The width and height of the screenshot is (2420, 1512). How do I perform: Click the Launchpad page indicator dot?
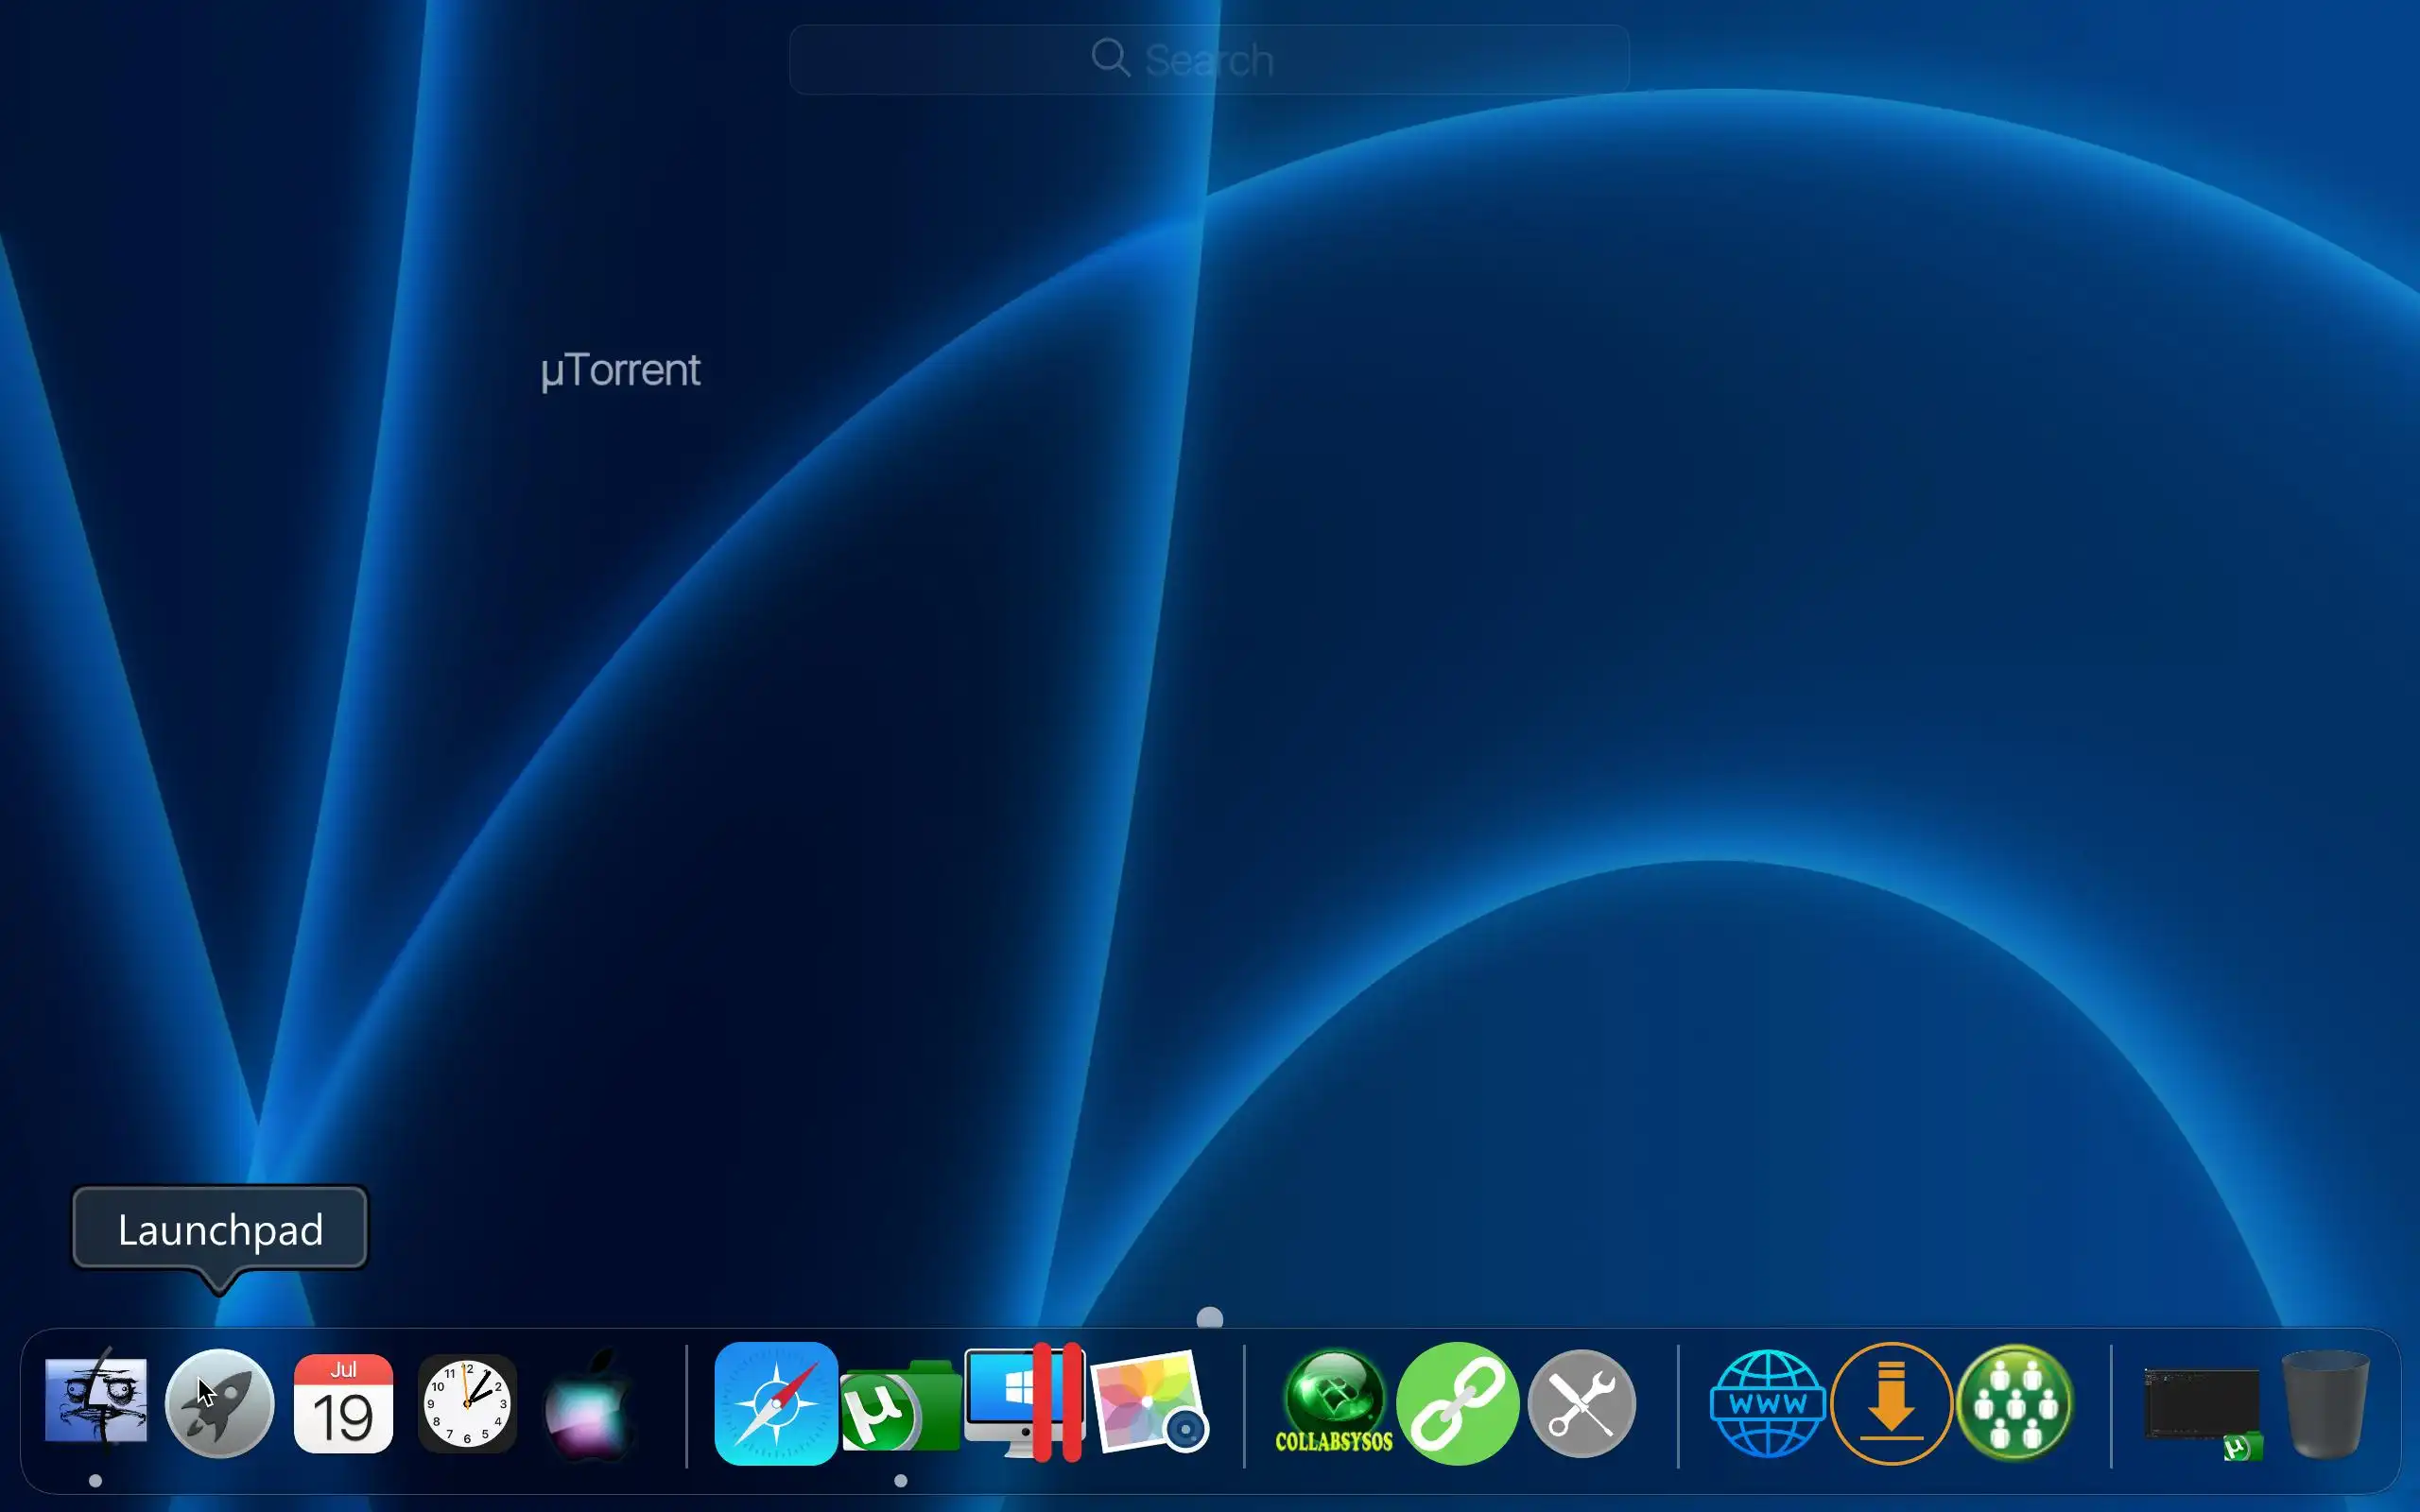click(1209, 1319)
